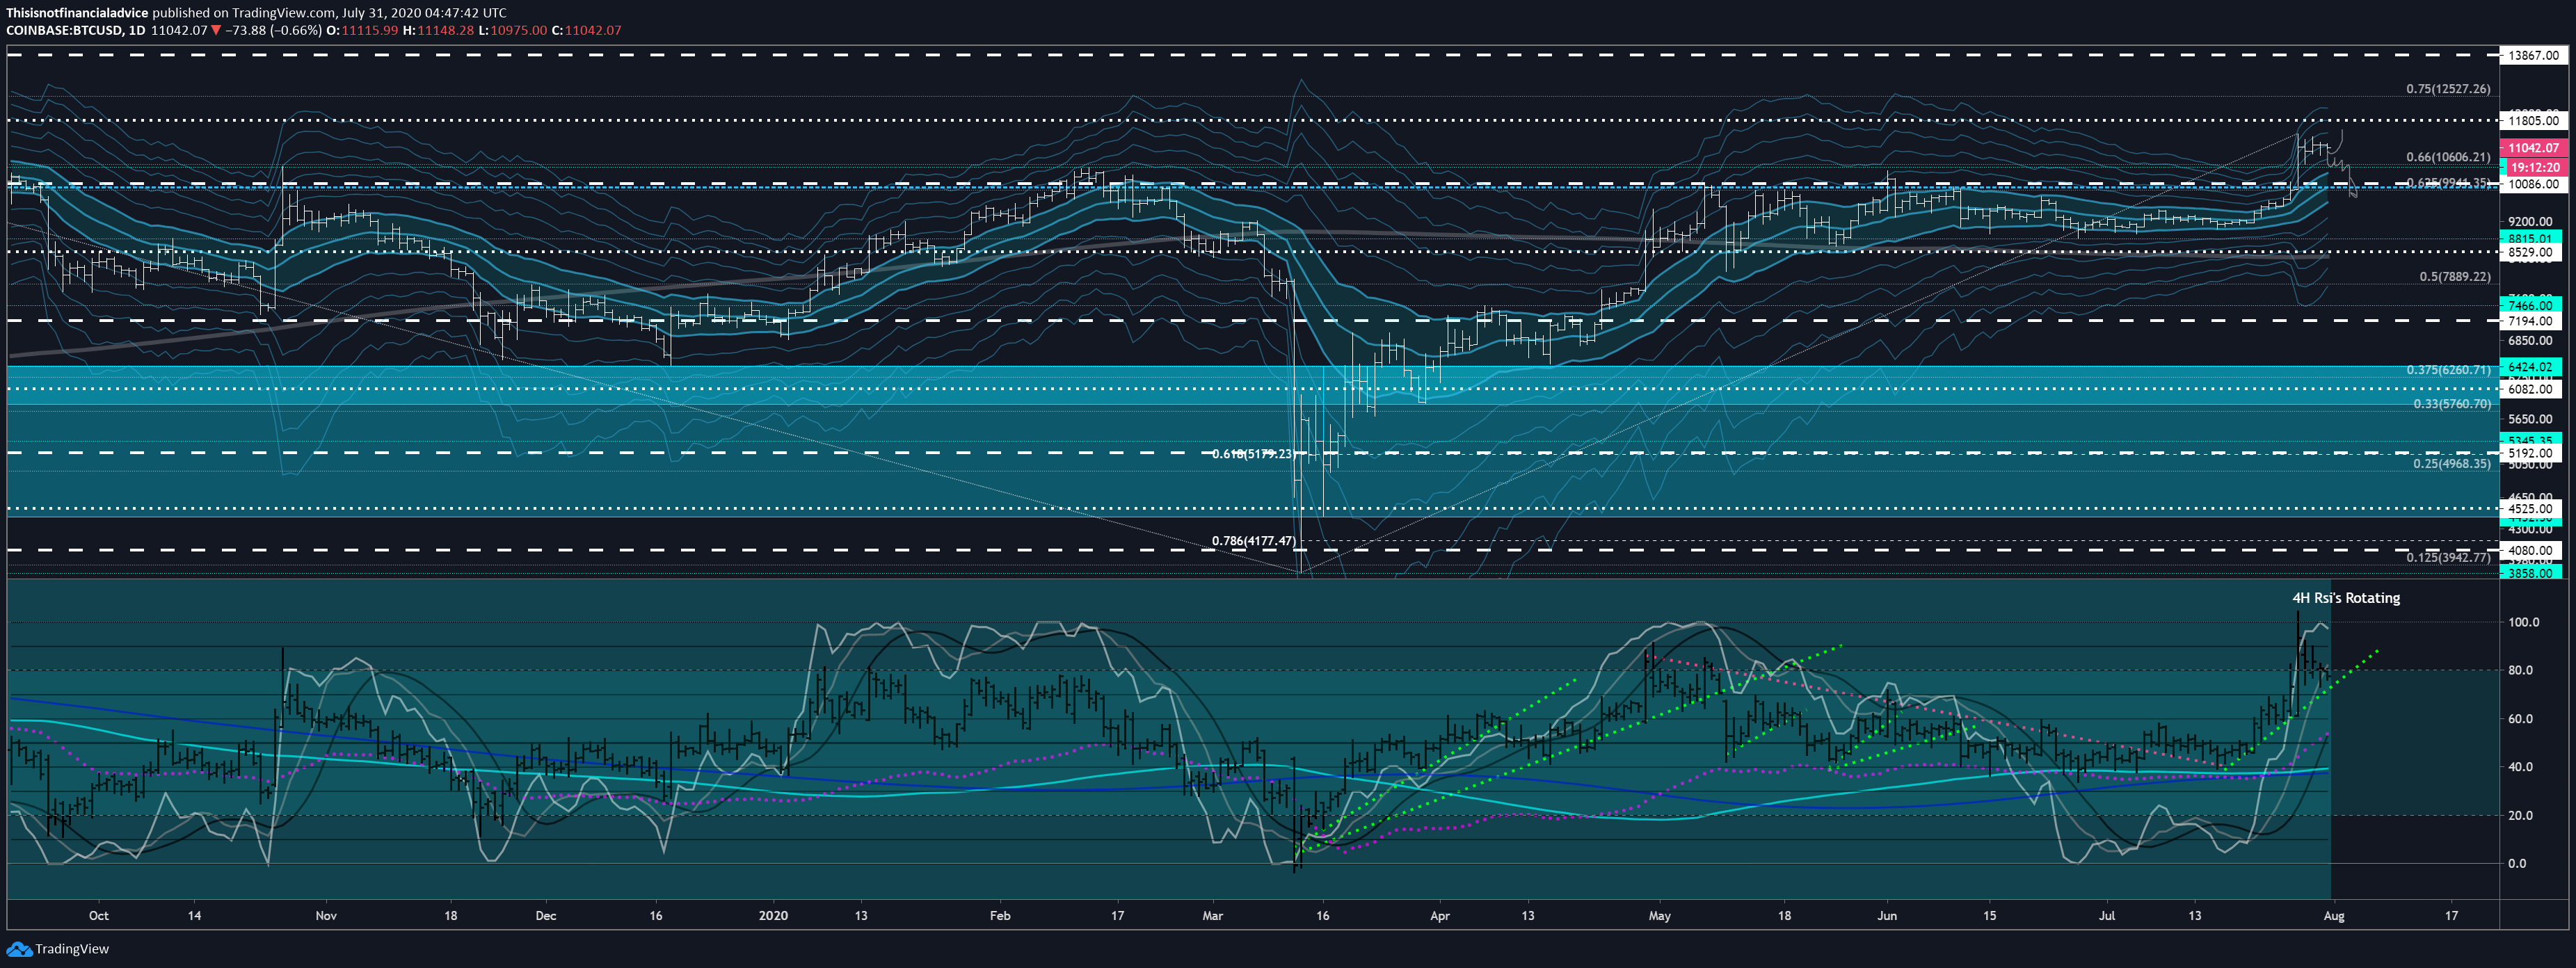Viewport: 2576px width, 968px height.
Task: Click the Oct date on time axis
Action: point(98,915)
